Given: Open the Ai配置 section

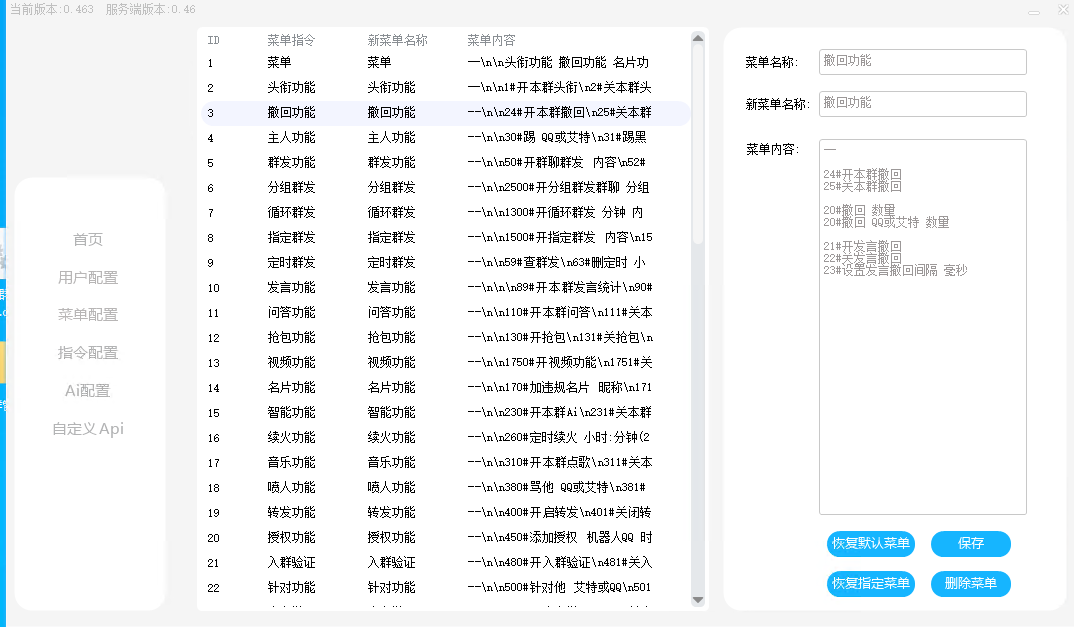Looking at the screenshot, I should 88,391.
